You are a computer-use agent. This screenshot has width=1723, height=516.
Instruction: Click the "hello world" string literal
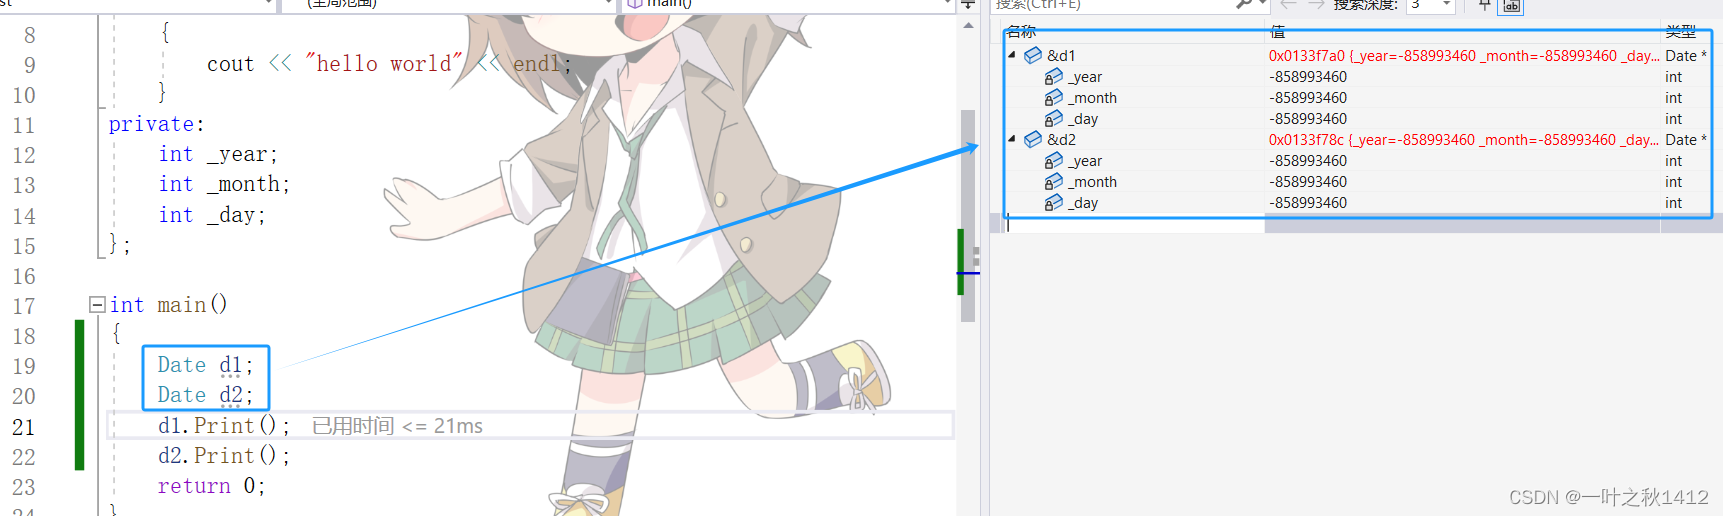pyautogui.click(x=385, y=64)
